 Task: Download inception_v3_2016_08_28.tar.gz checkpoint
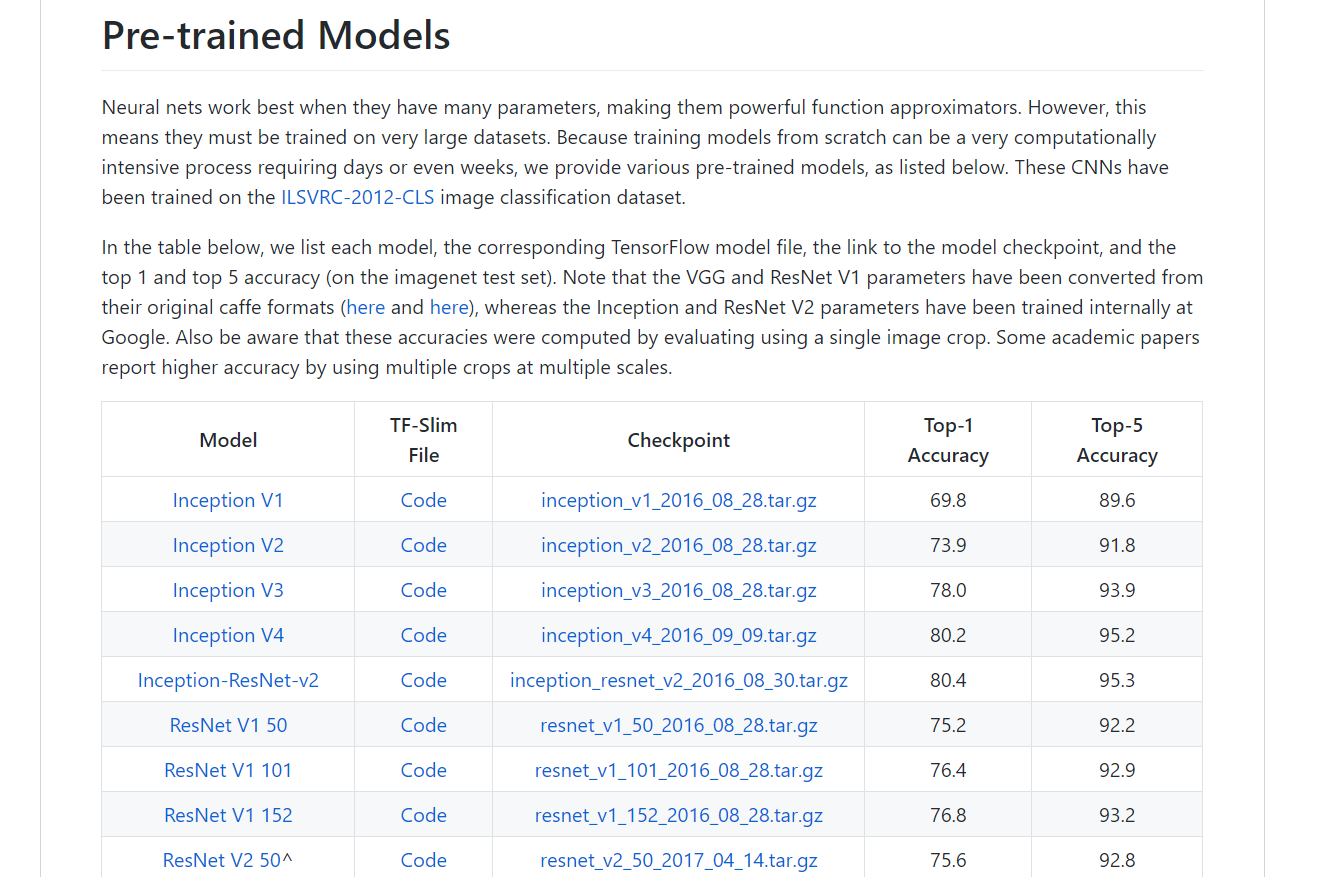(x=678, y=590)
